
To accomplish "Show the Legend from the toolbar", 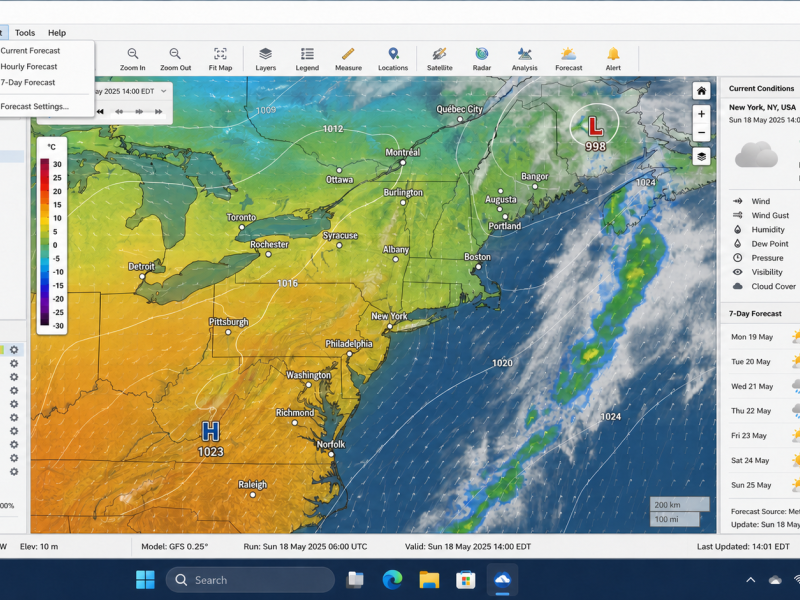I will tap(307, 59).
